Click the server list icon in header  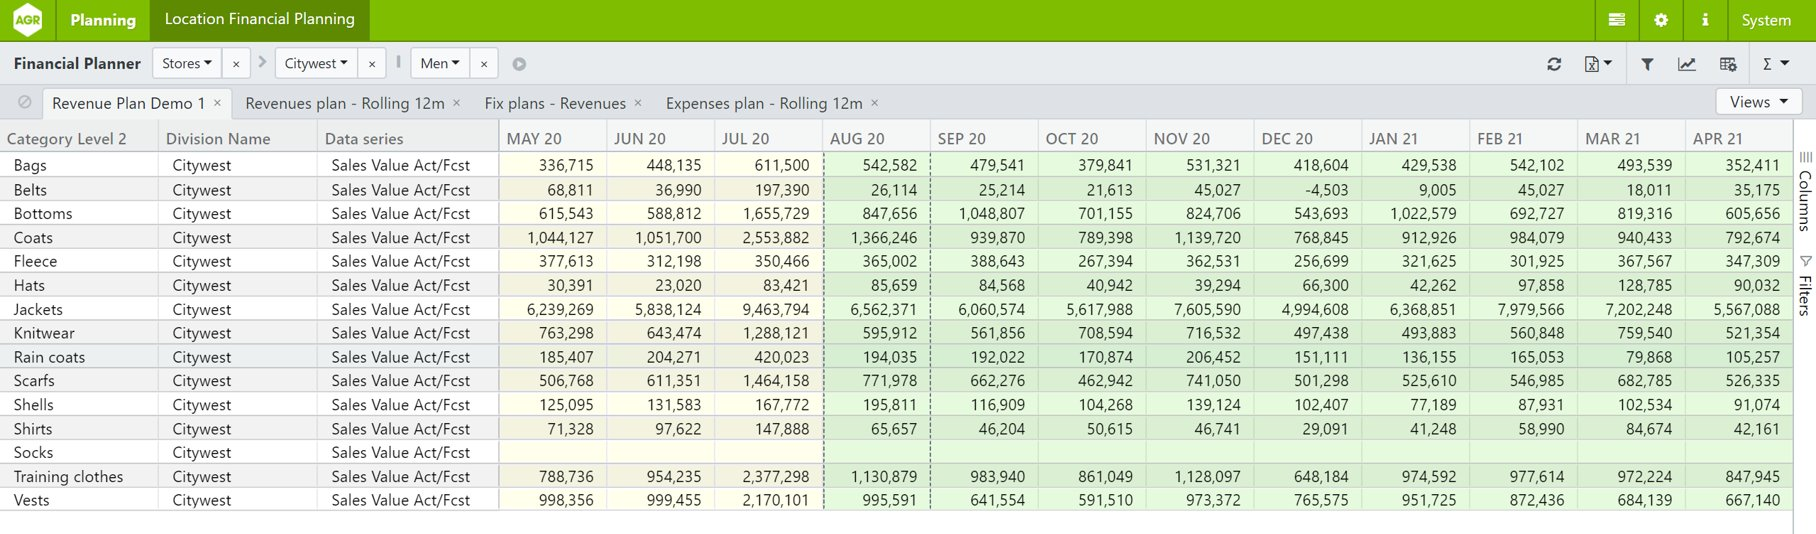point(1617,20)
